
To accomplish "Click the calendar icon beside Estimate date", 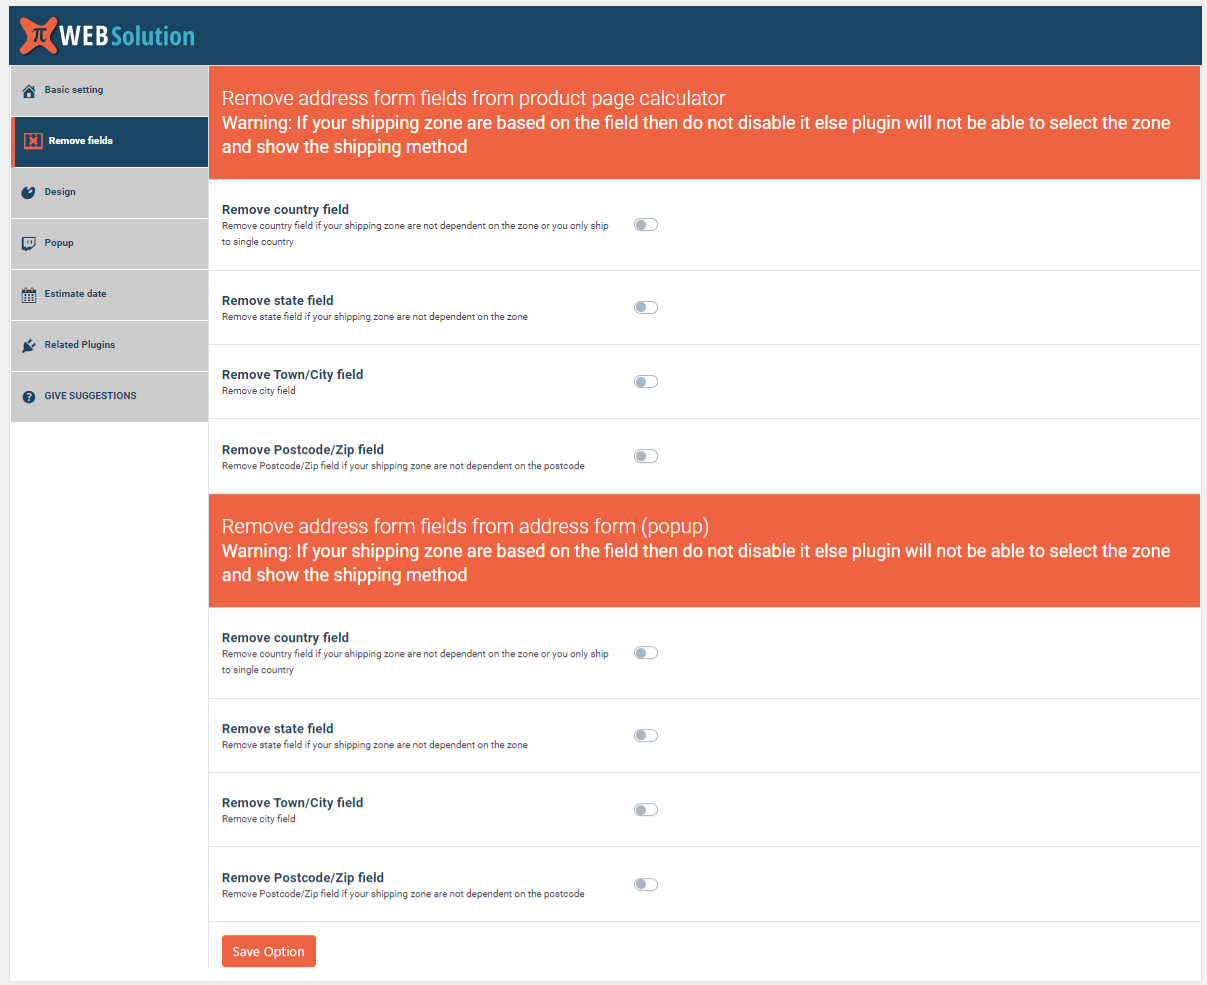I will click(29, 294).
